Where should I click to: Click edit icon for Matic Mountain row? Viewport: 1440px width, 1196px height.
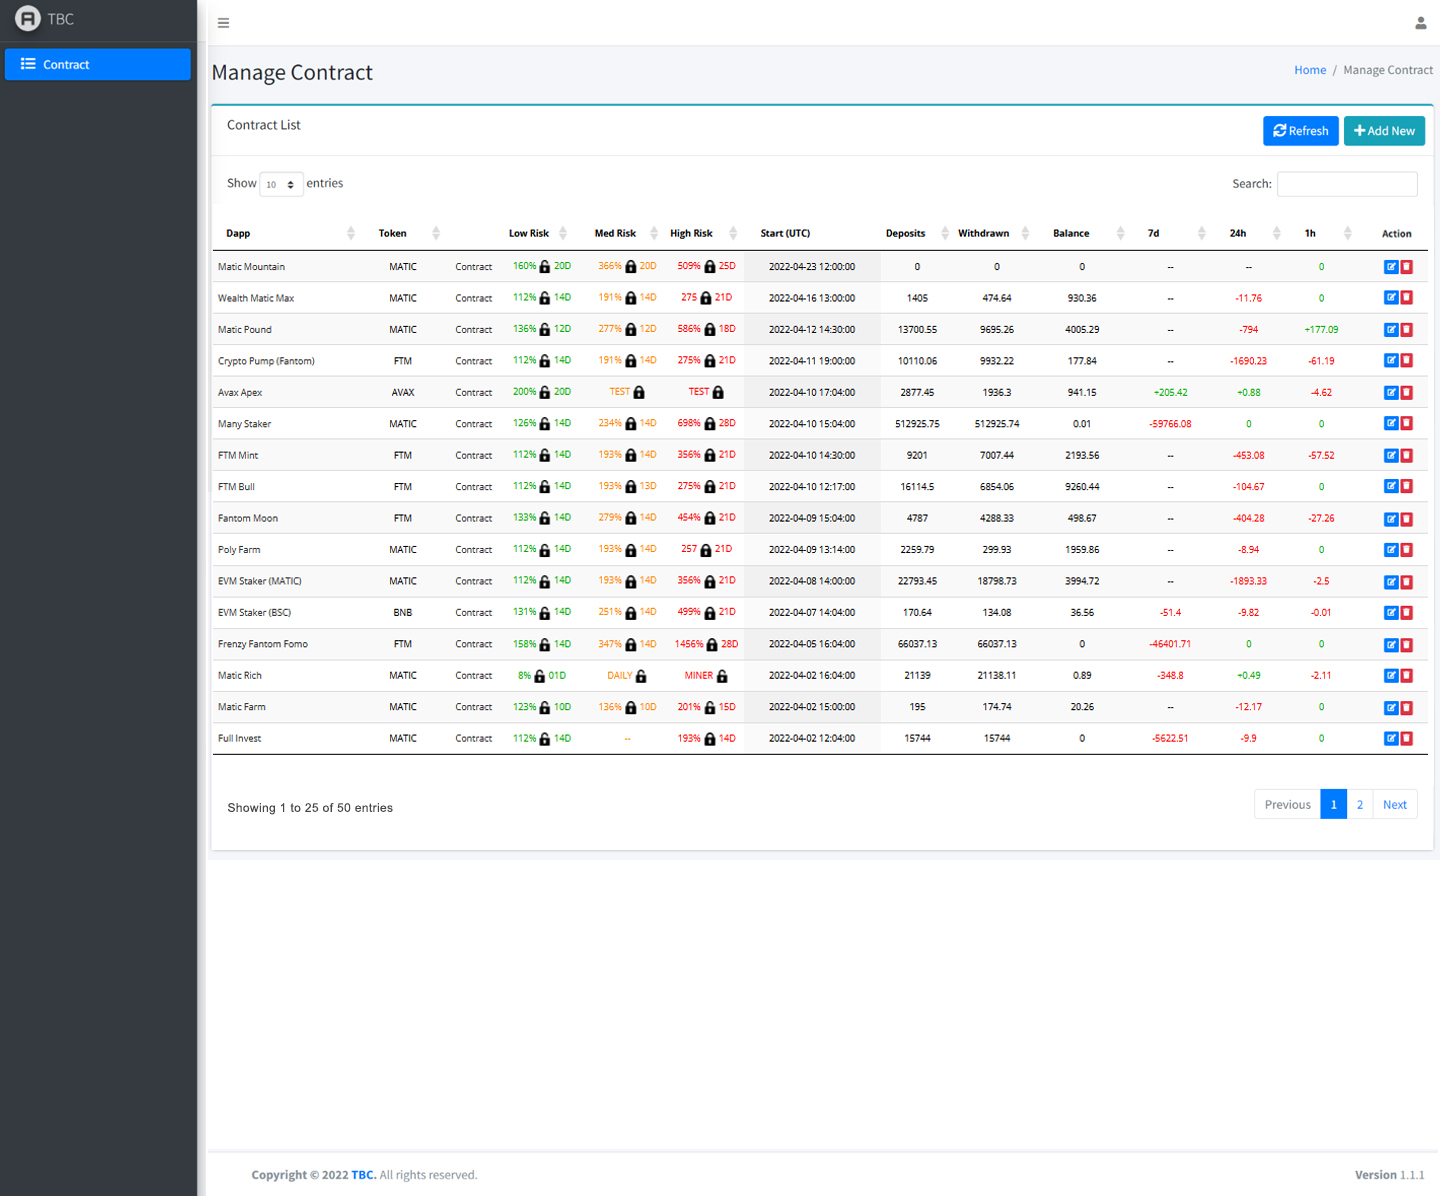(x=1390, y=267)
